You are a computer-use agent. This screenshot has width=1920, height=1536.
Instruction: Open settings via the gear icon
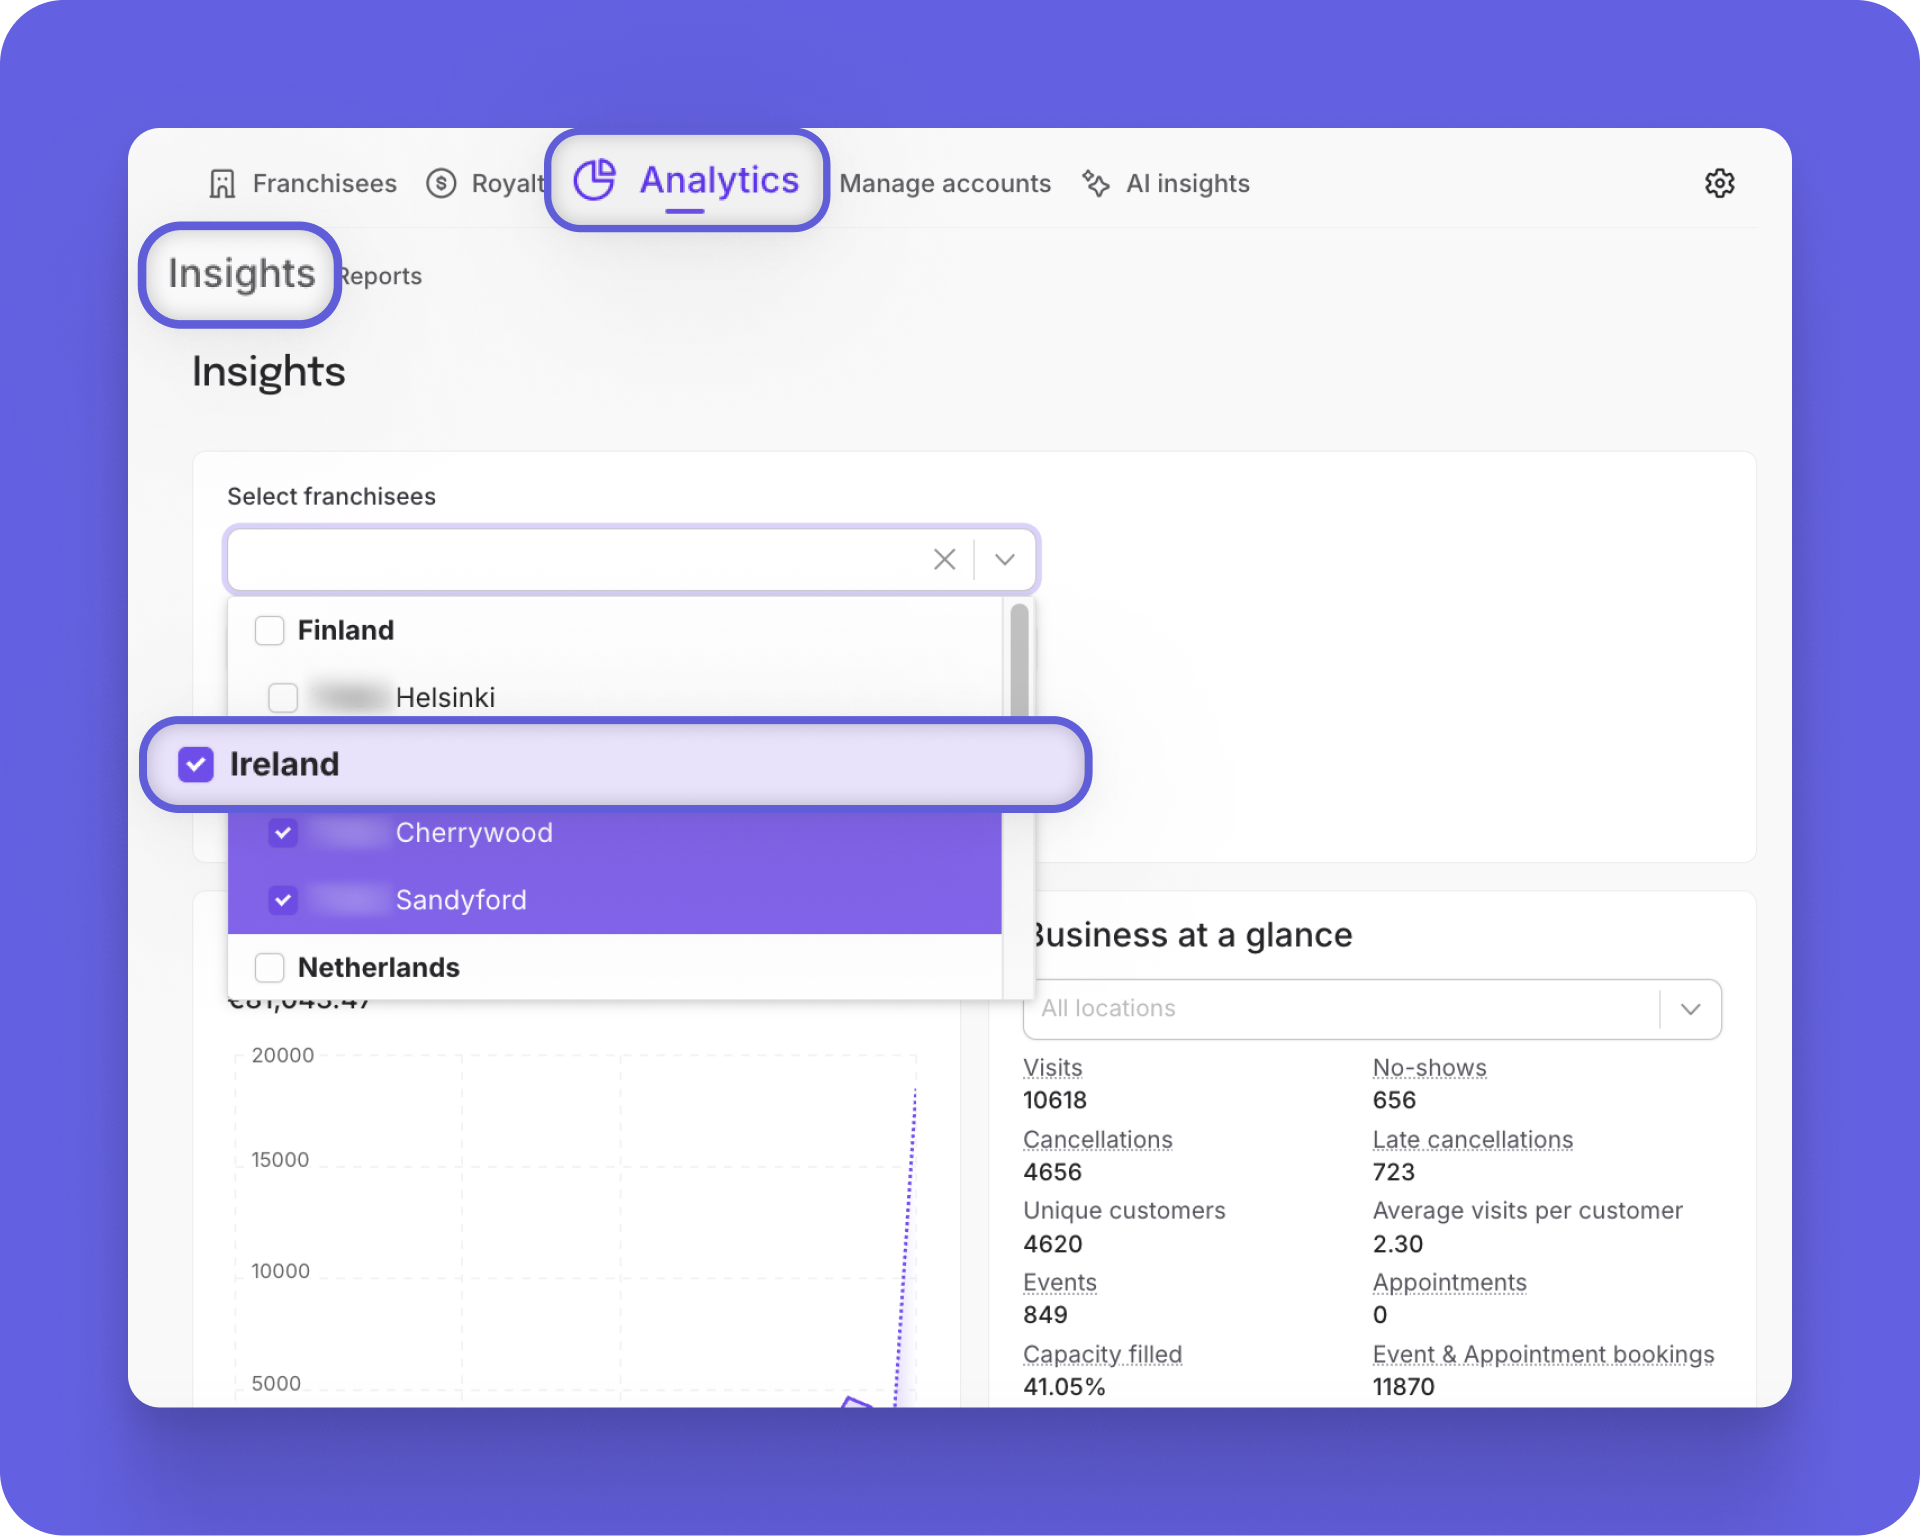tap(1719, 184)
